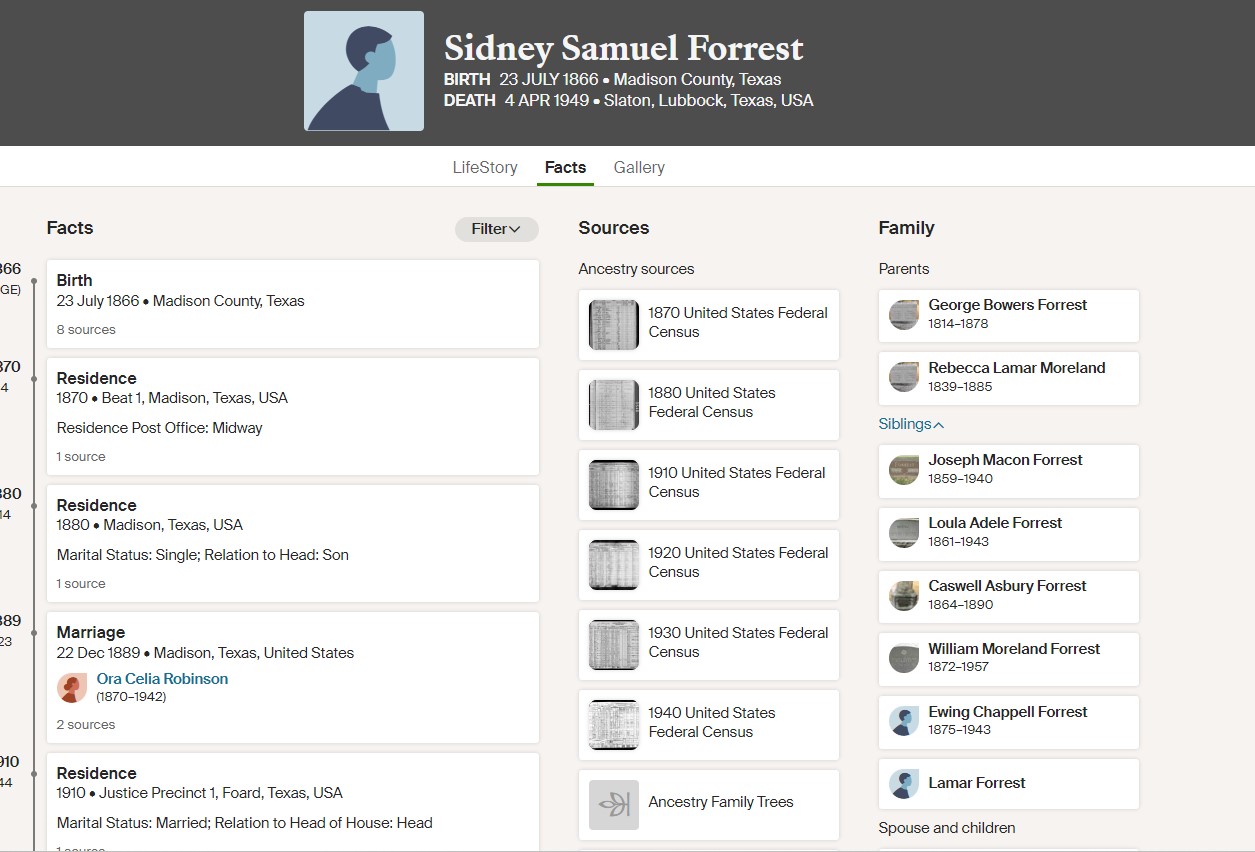Open Ora Celia Robinson's avatar icon
The width and height of the screenshot is (1255, 852).
click(x=72, y=688)
